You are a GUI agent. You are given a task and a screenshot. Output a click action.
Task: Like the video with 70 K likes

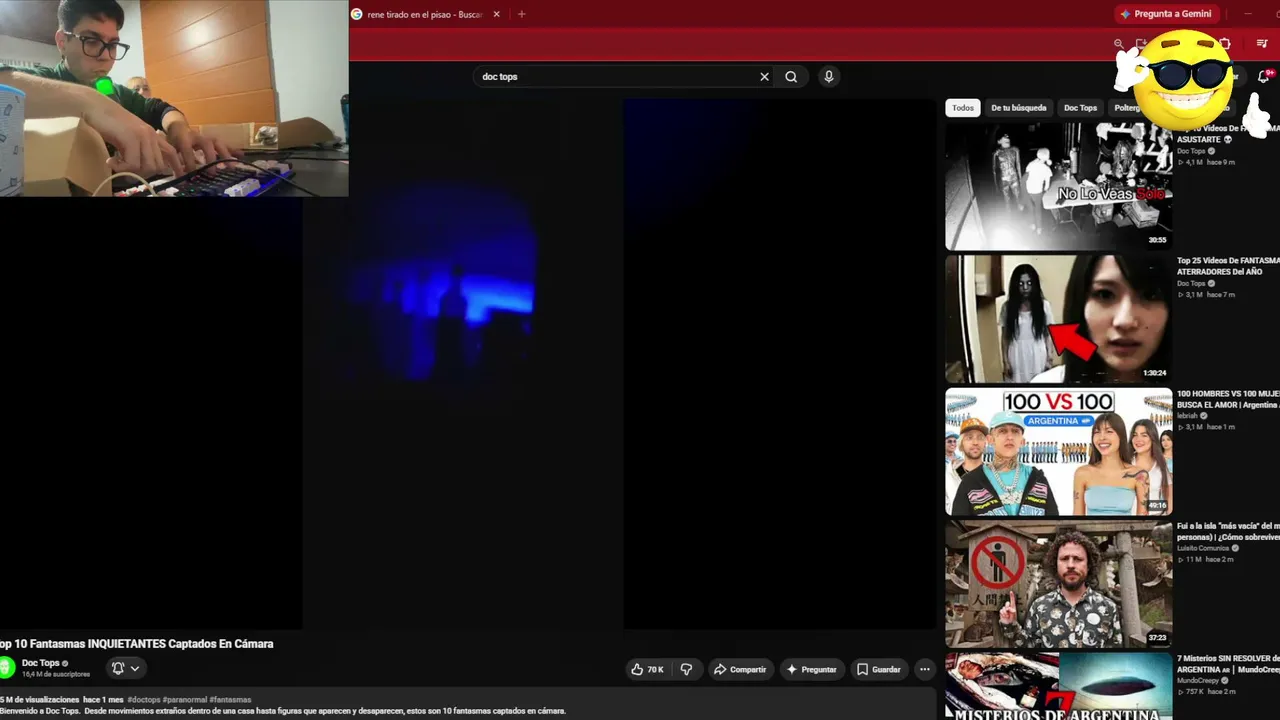tap(647, 669)
